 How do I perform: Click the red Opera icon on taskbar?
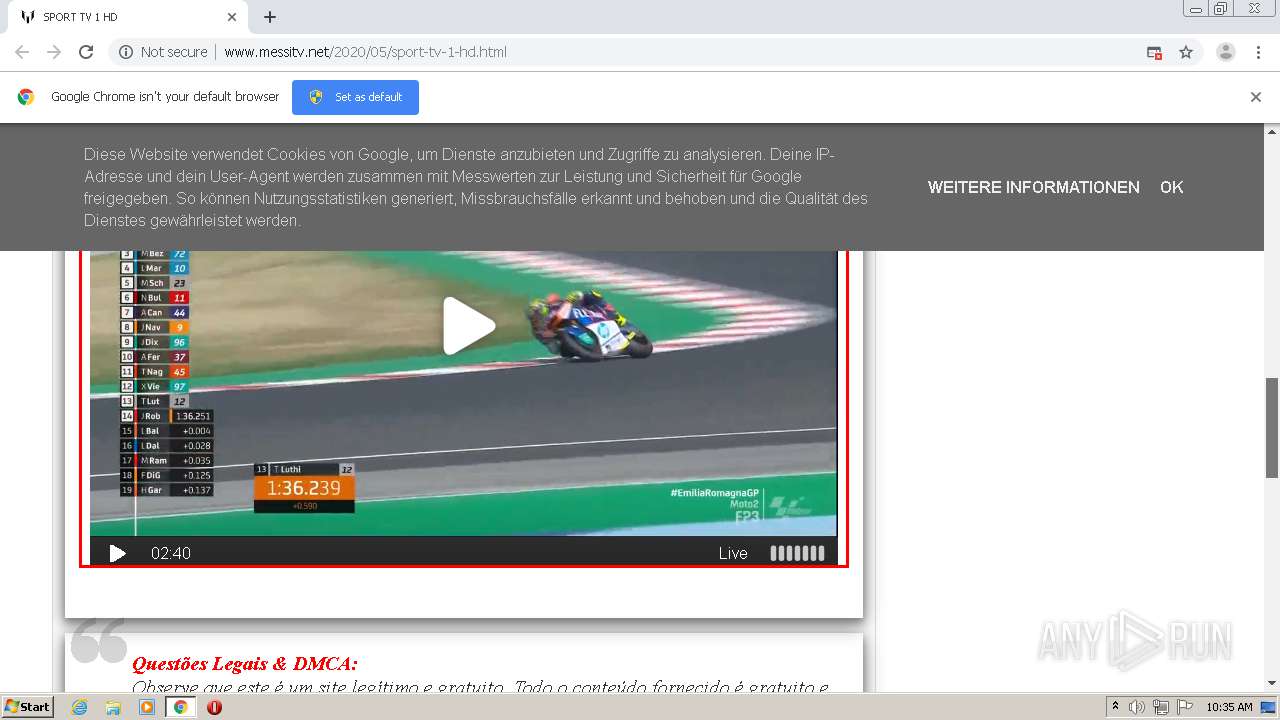pos(214,707)
